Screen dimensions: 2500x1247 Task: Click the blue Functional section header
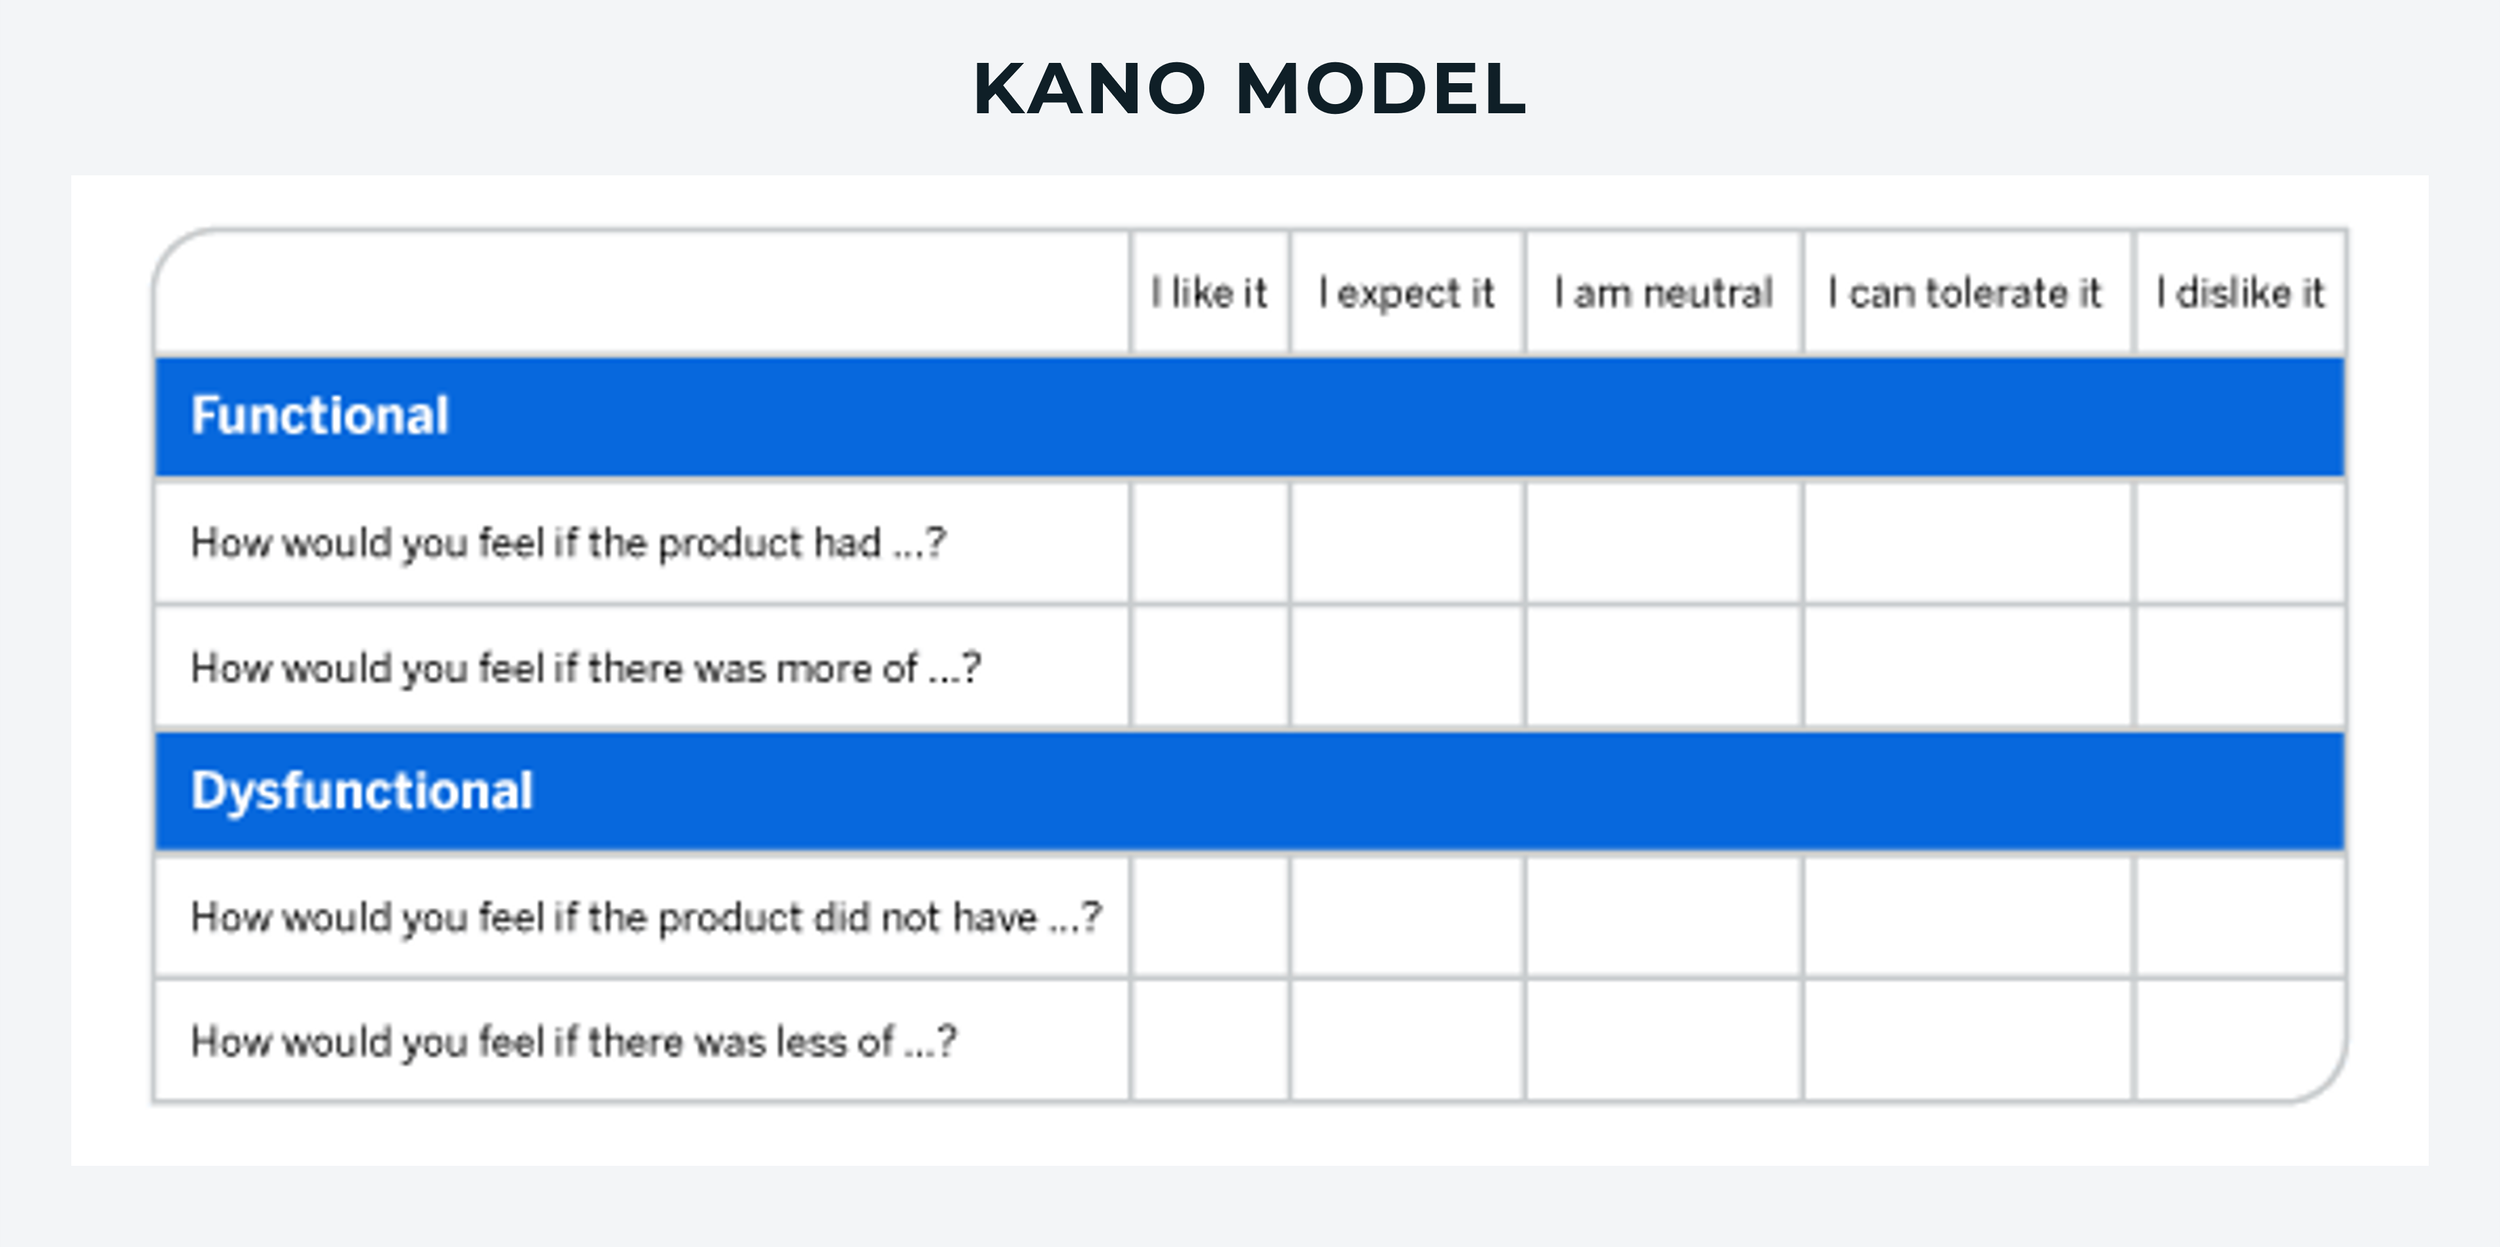[x=1249, y=417]
